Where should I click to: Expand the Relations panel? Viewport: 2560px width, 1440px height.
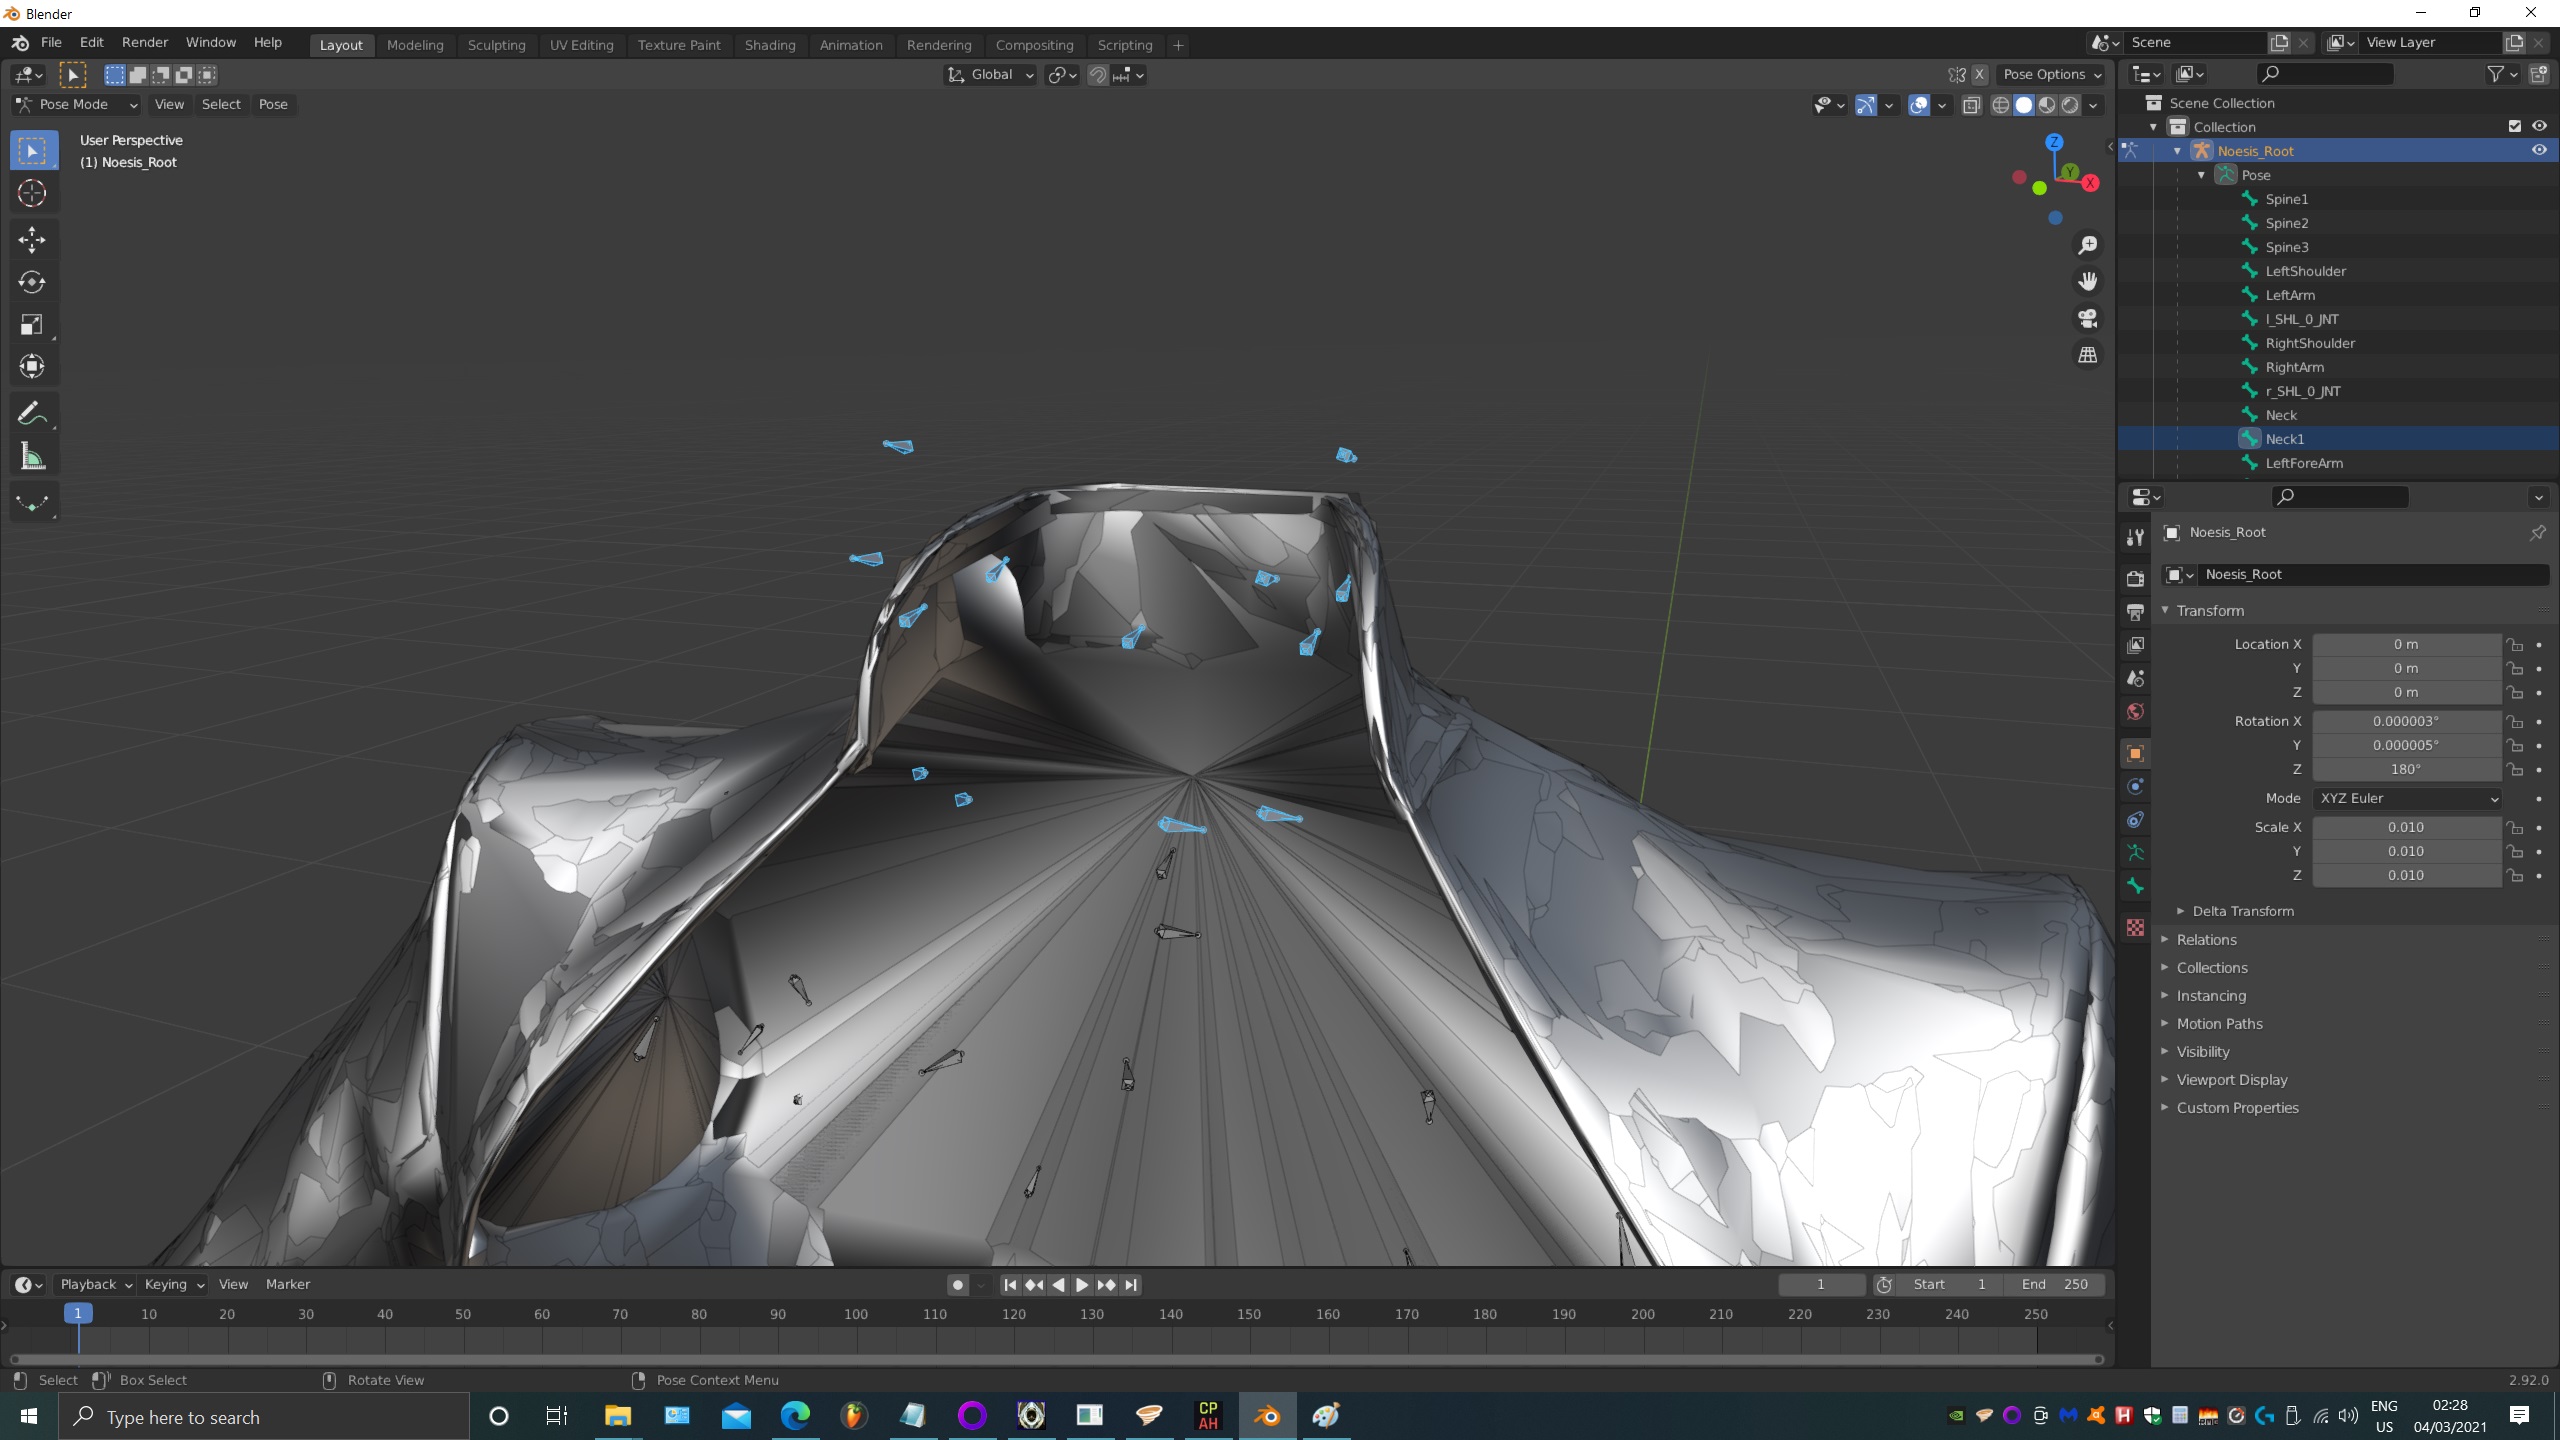coord(2206,940)
